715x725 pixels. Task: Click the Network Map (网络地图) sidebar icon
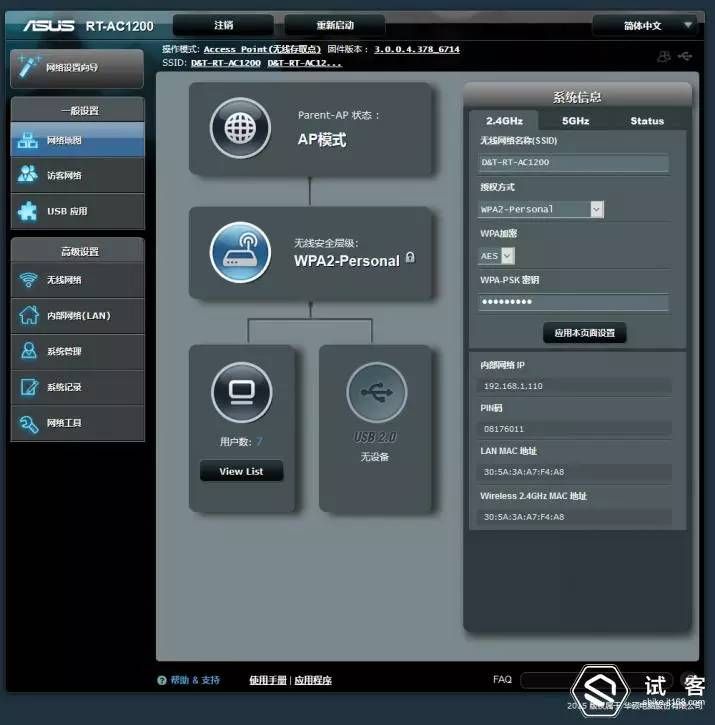point(28,140)
